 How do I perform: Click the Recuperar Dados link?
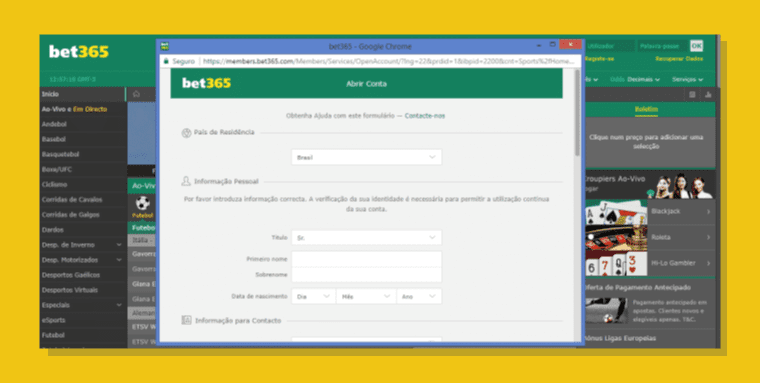pos(679,59)
